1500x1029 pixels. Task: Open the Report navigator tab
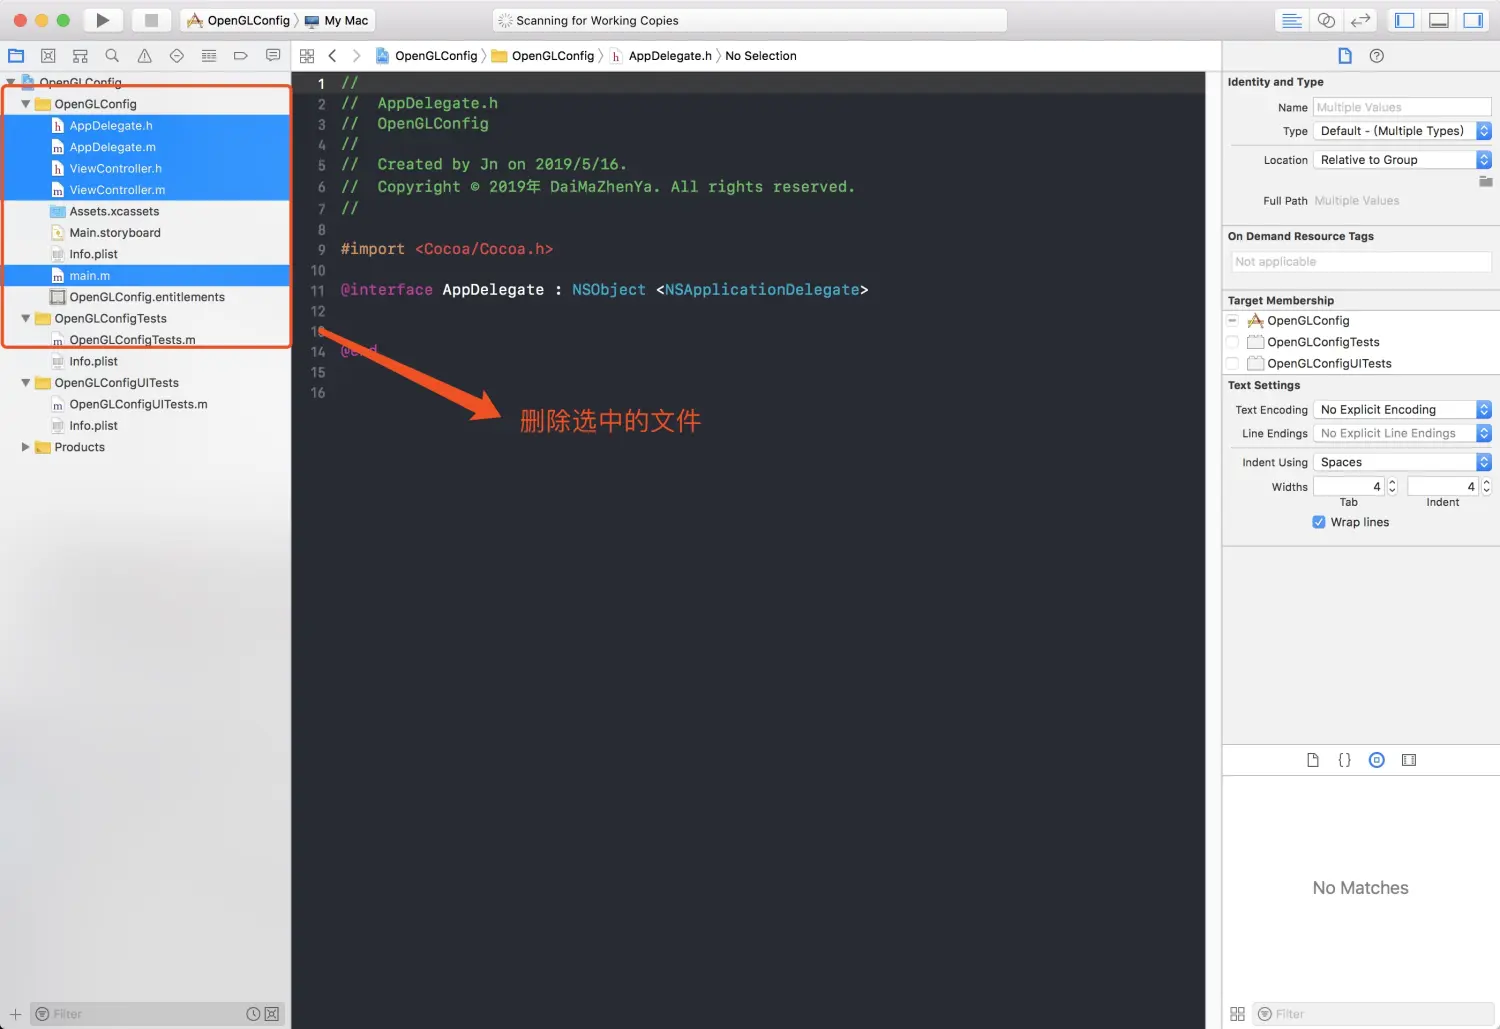tap(272, 56)
